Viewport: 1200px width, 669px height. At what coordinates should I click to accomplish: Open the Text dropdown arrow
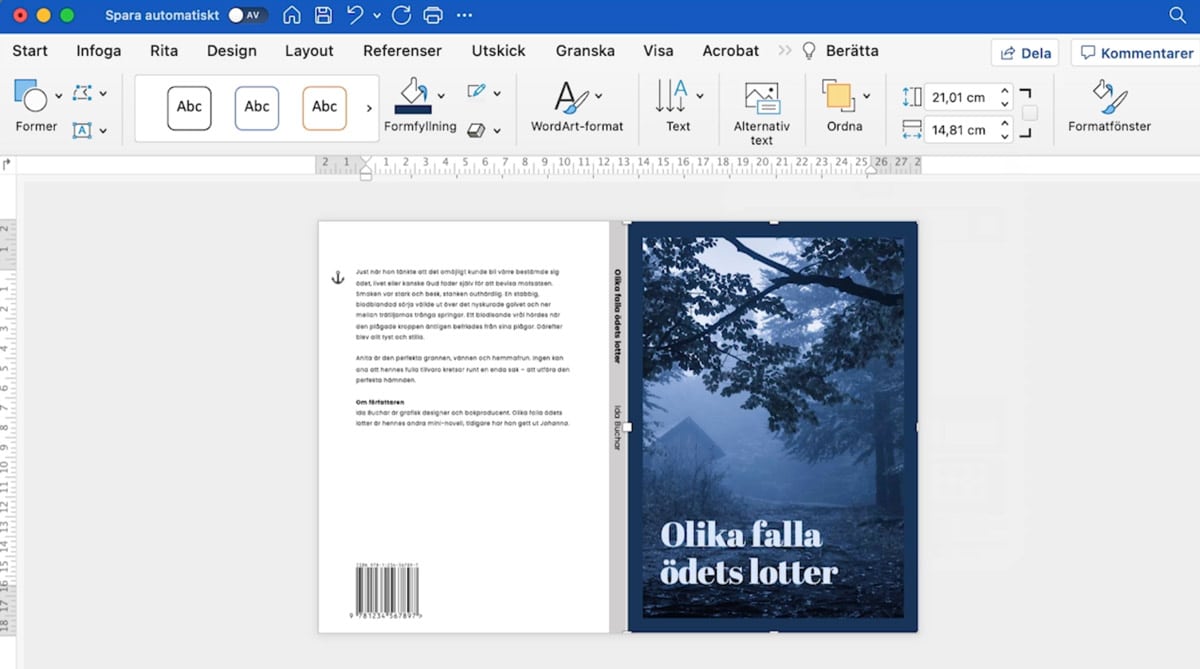point(700,96)
